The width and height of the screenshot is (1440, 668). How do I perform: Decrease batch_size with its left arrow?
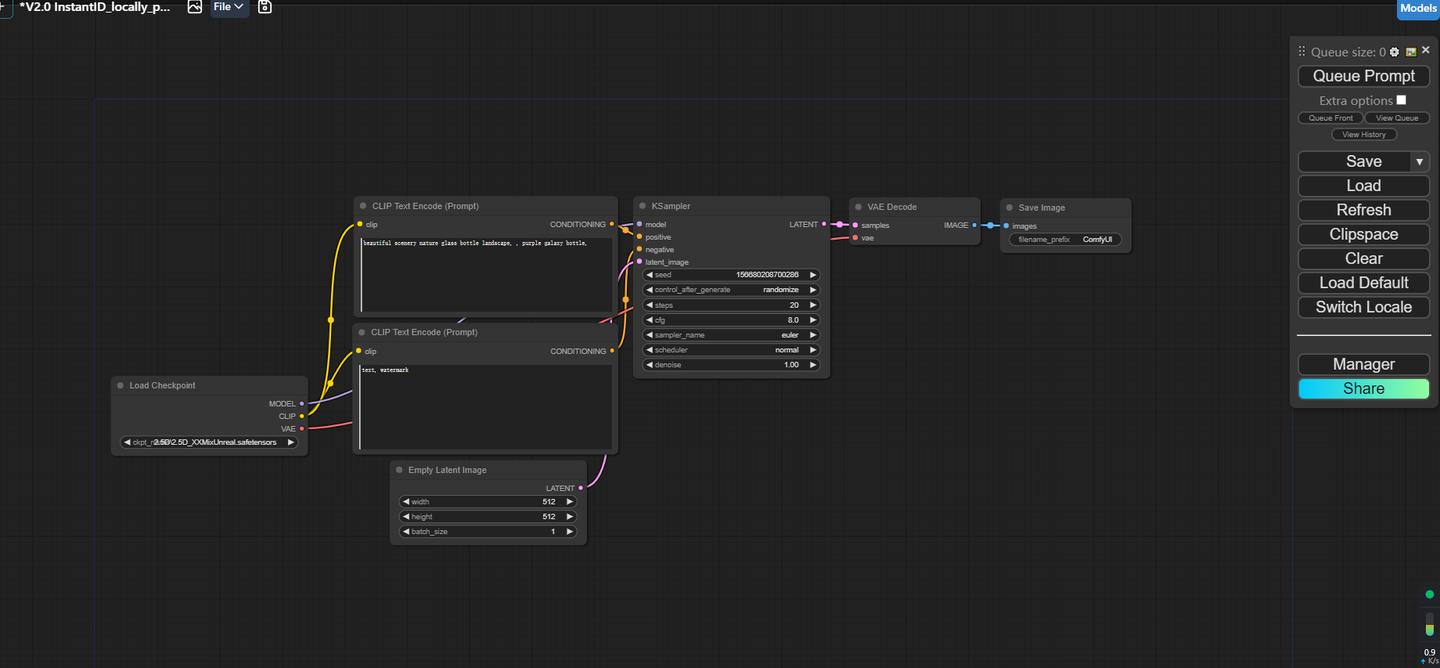(406, 532)
